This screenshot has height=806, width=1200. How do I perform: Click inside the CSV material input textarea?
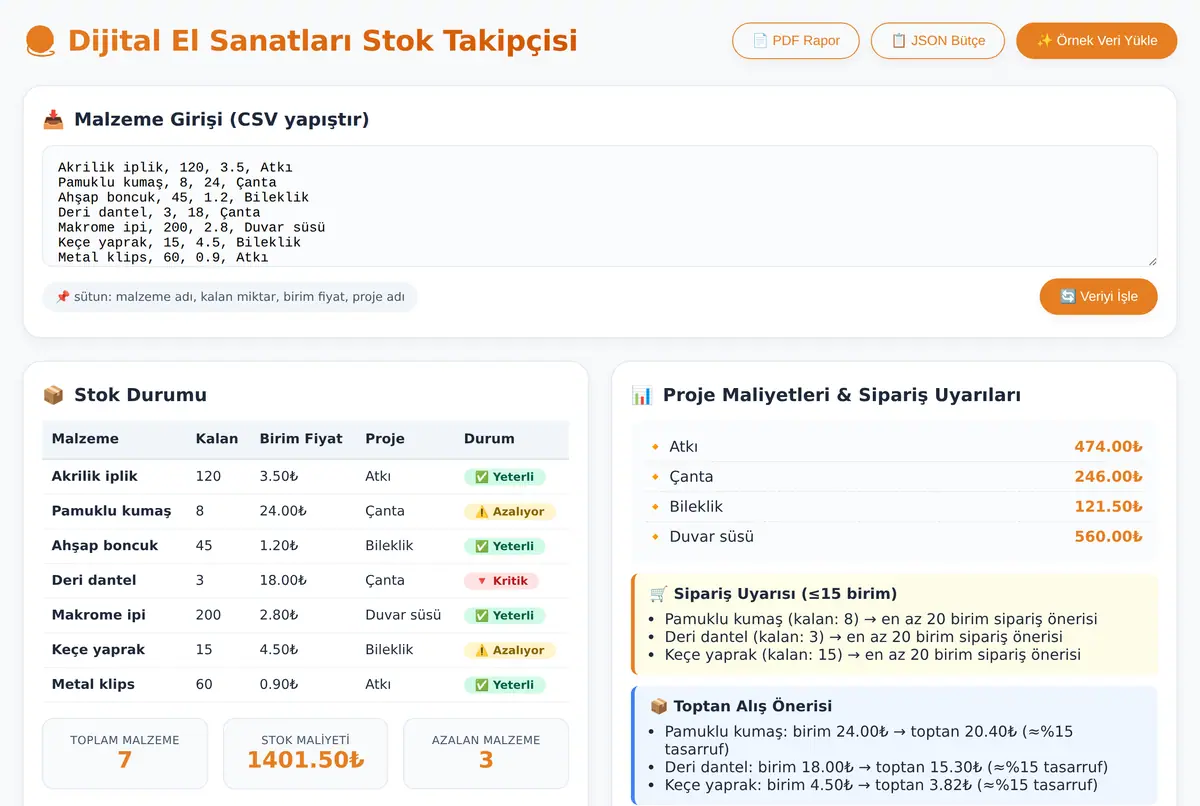pyautogui.click(x=600, y=206)
